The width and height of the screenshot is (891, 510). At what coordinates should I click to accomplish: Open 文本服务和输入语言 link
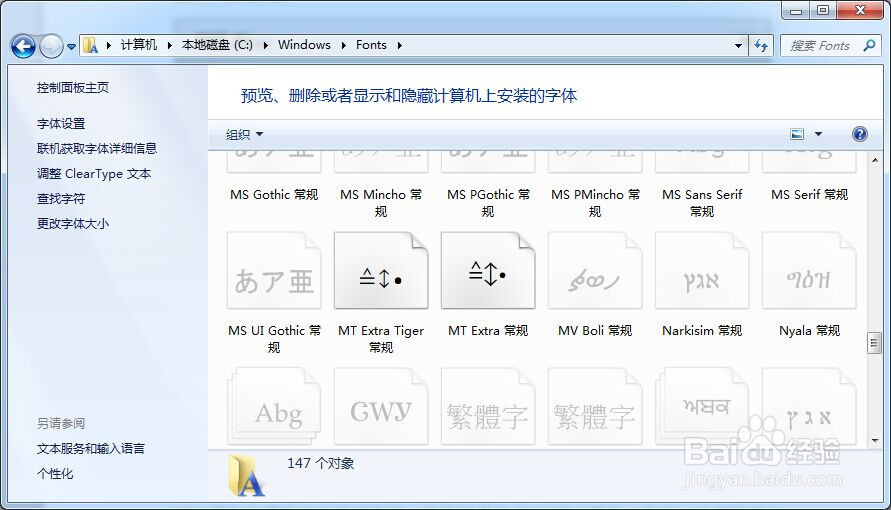coord(91,449)
